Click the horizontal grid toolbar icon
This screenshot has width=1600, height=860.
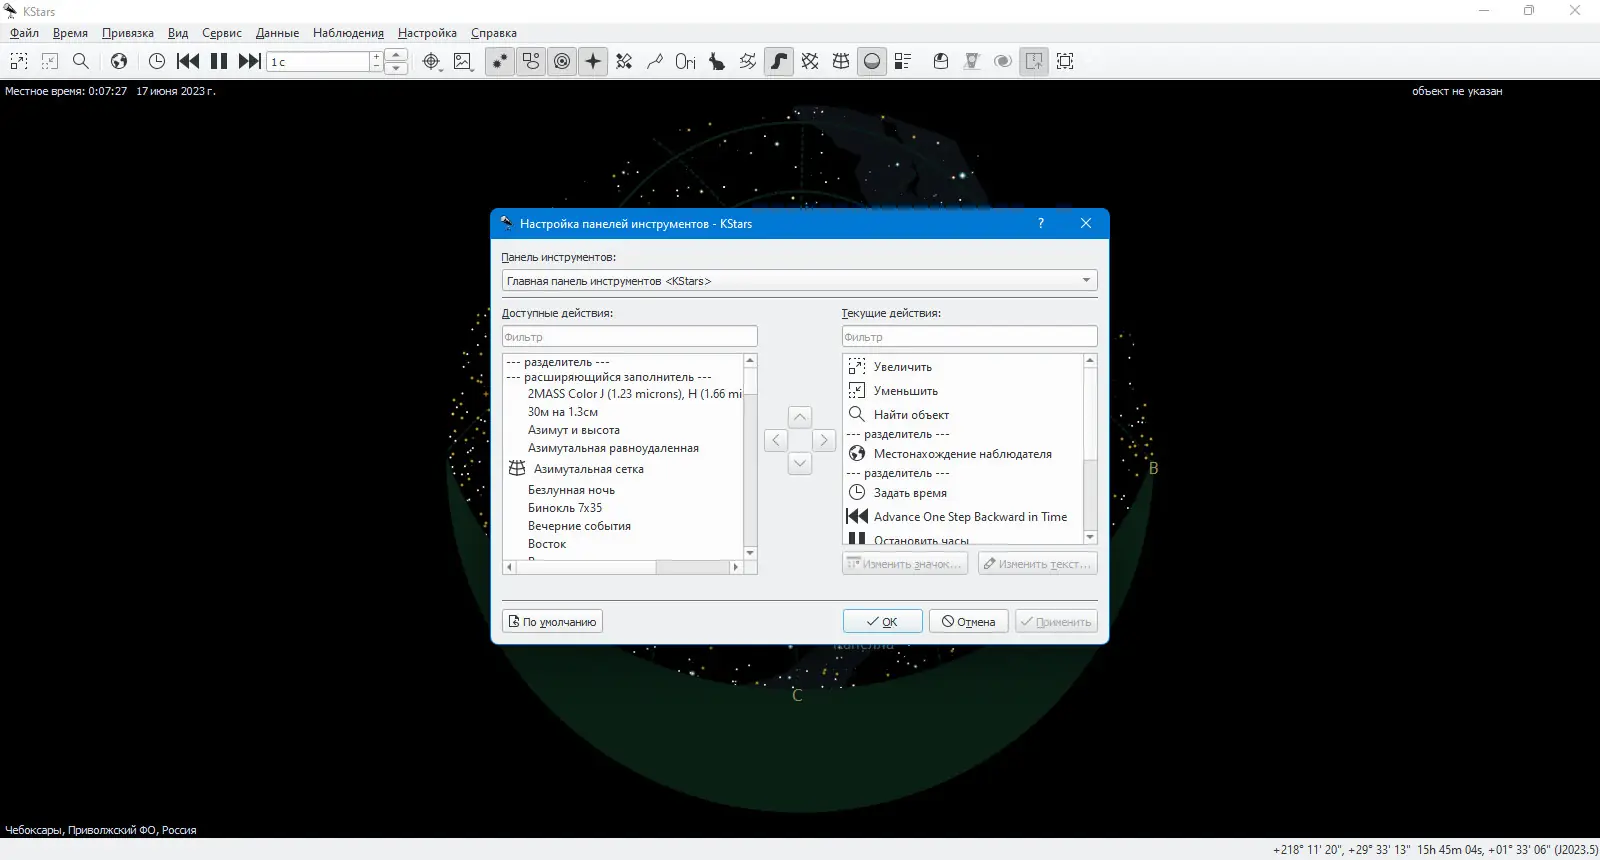coord(841,61)
